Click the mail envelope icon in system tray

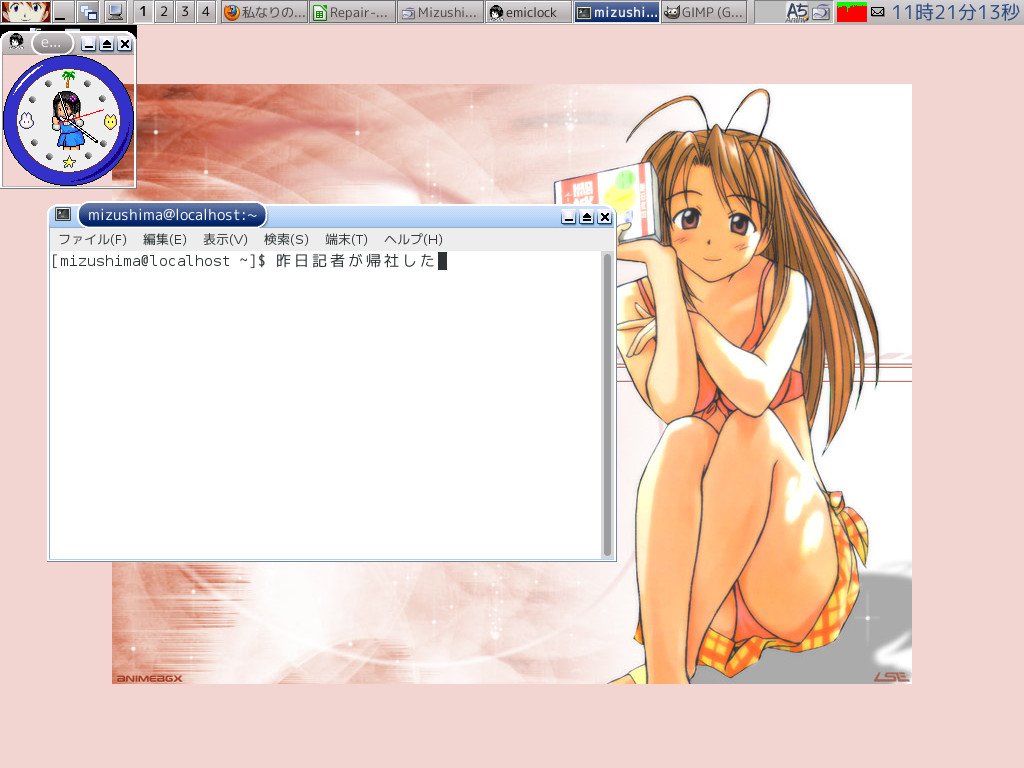pos(879,13)
